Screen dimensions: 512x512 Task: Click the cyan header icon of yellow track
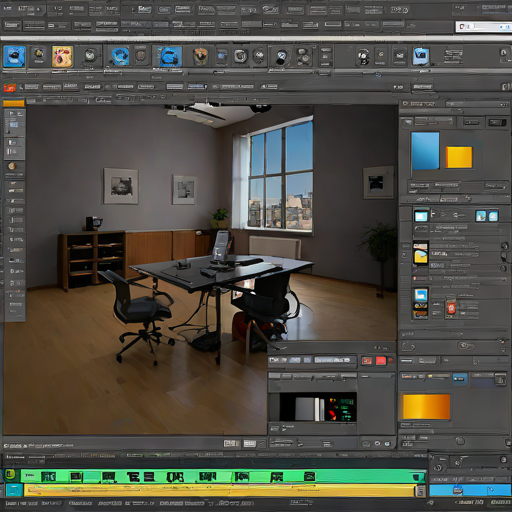tap(14, 490)
